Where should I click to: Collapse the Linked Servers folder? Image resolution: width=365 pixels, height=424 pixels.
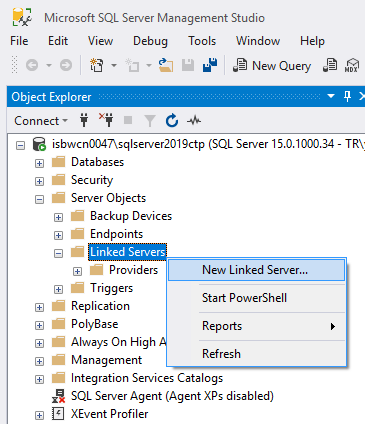tap(58, 253)
